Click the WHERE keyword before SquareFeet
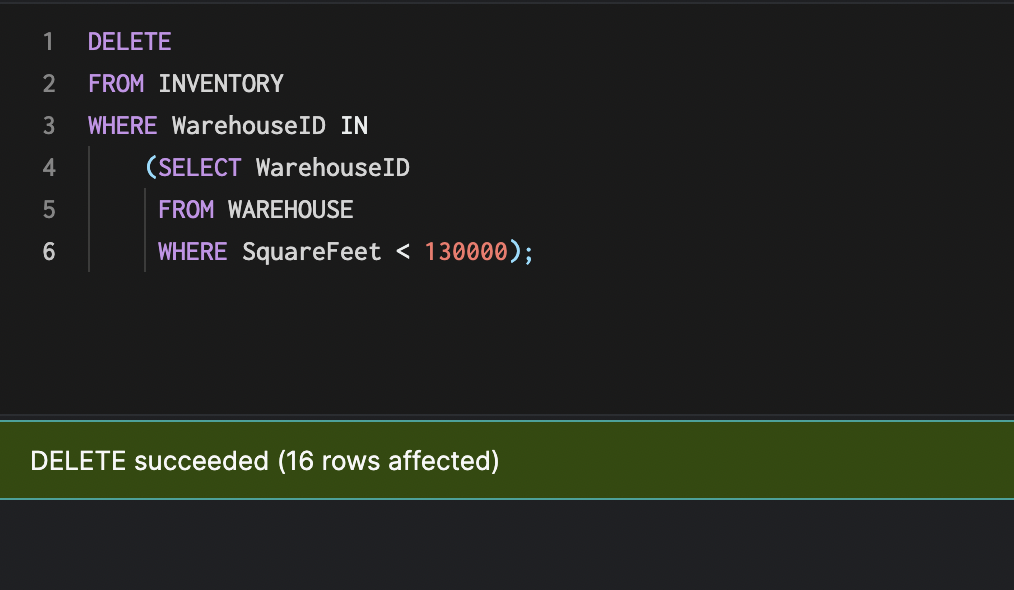Image resolution: width=1014 pixels, height=590 pixels. click(x=192, y=251)
